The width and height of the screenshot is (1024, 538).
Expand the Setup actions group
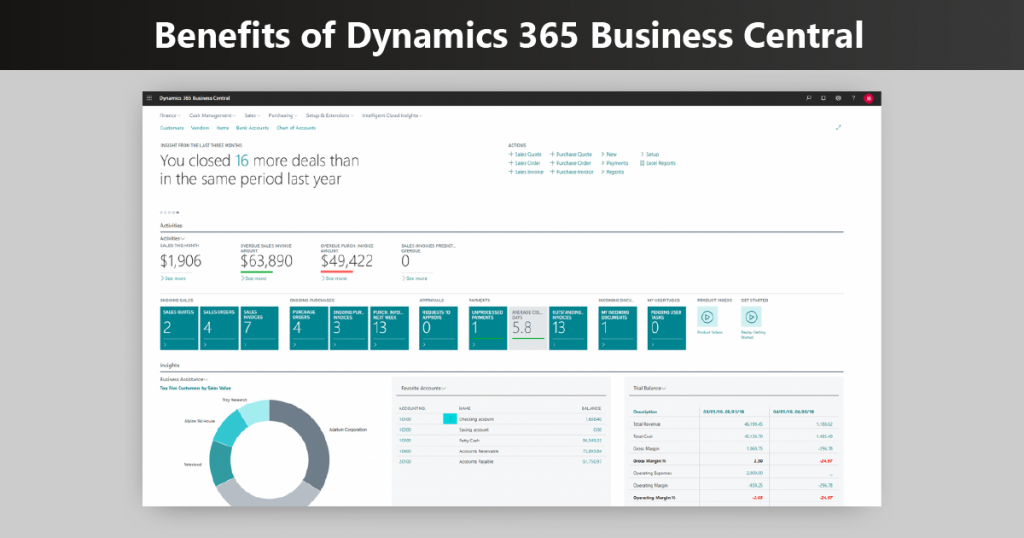click(x=650, y=154)
